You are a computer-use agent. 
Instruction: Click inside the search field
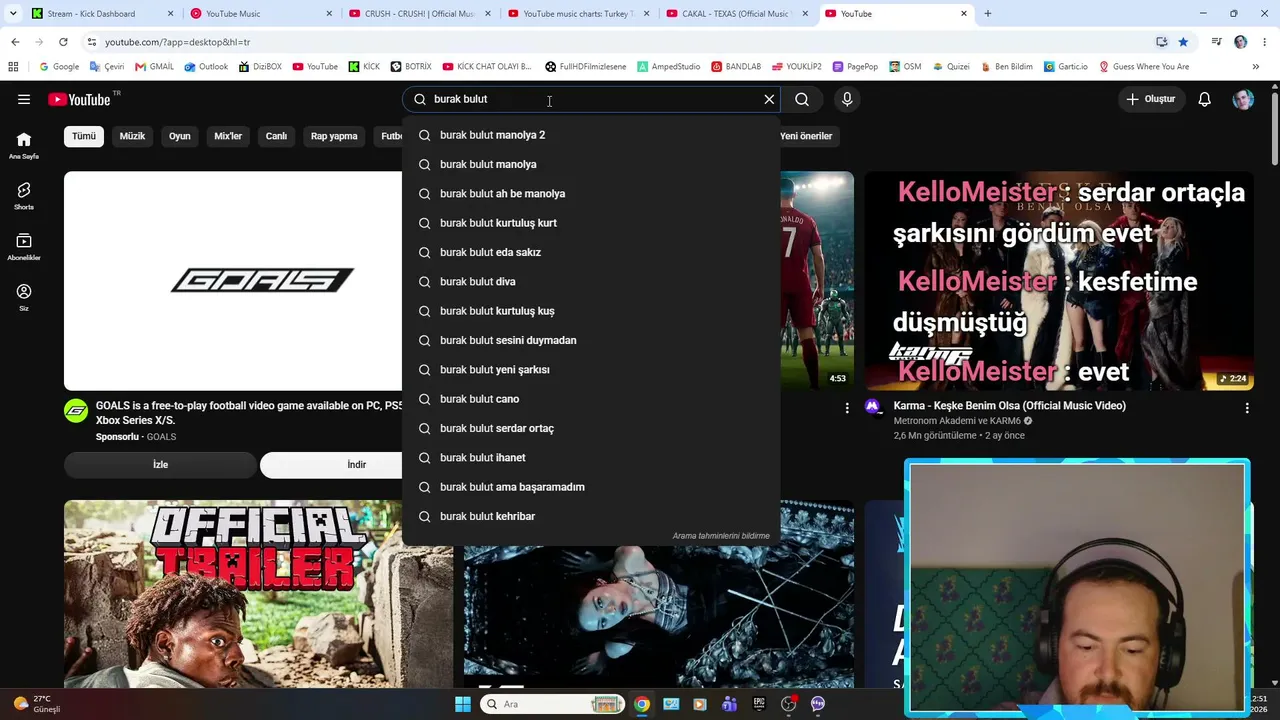590,99
